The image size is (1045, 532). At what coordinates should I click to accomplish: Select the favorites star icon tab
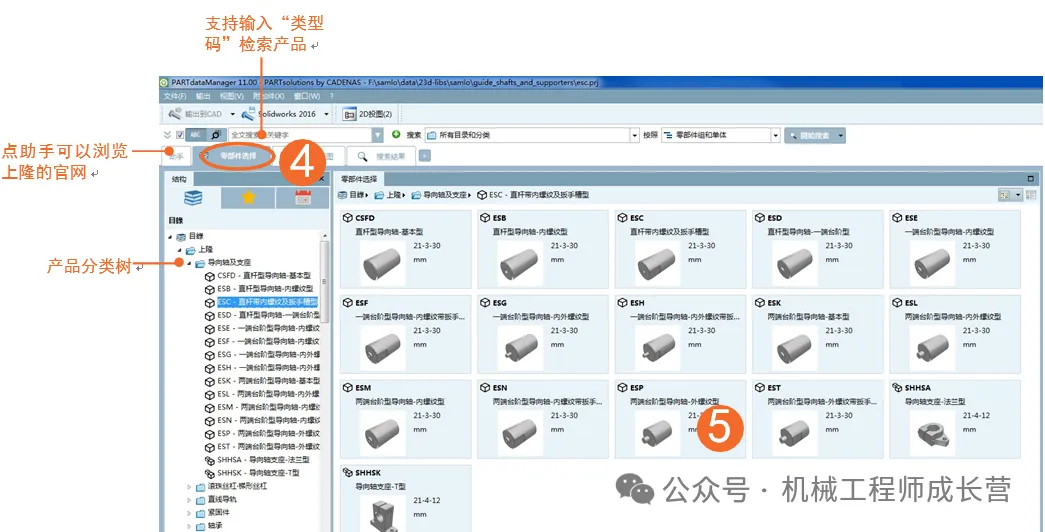tap(248, 197)
